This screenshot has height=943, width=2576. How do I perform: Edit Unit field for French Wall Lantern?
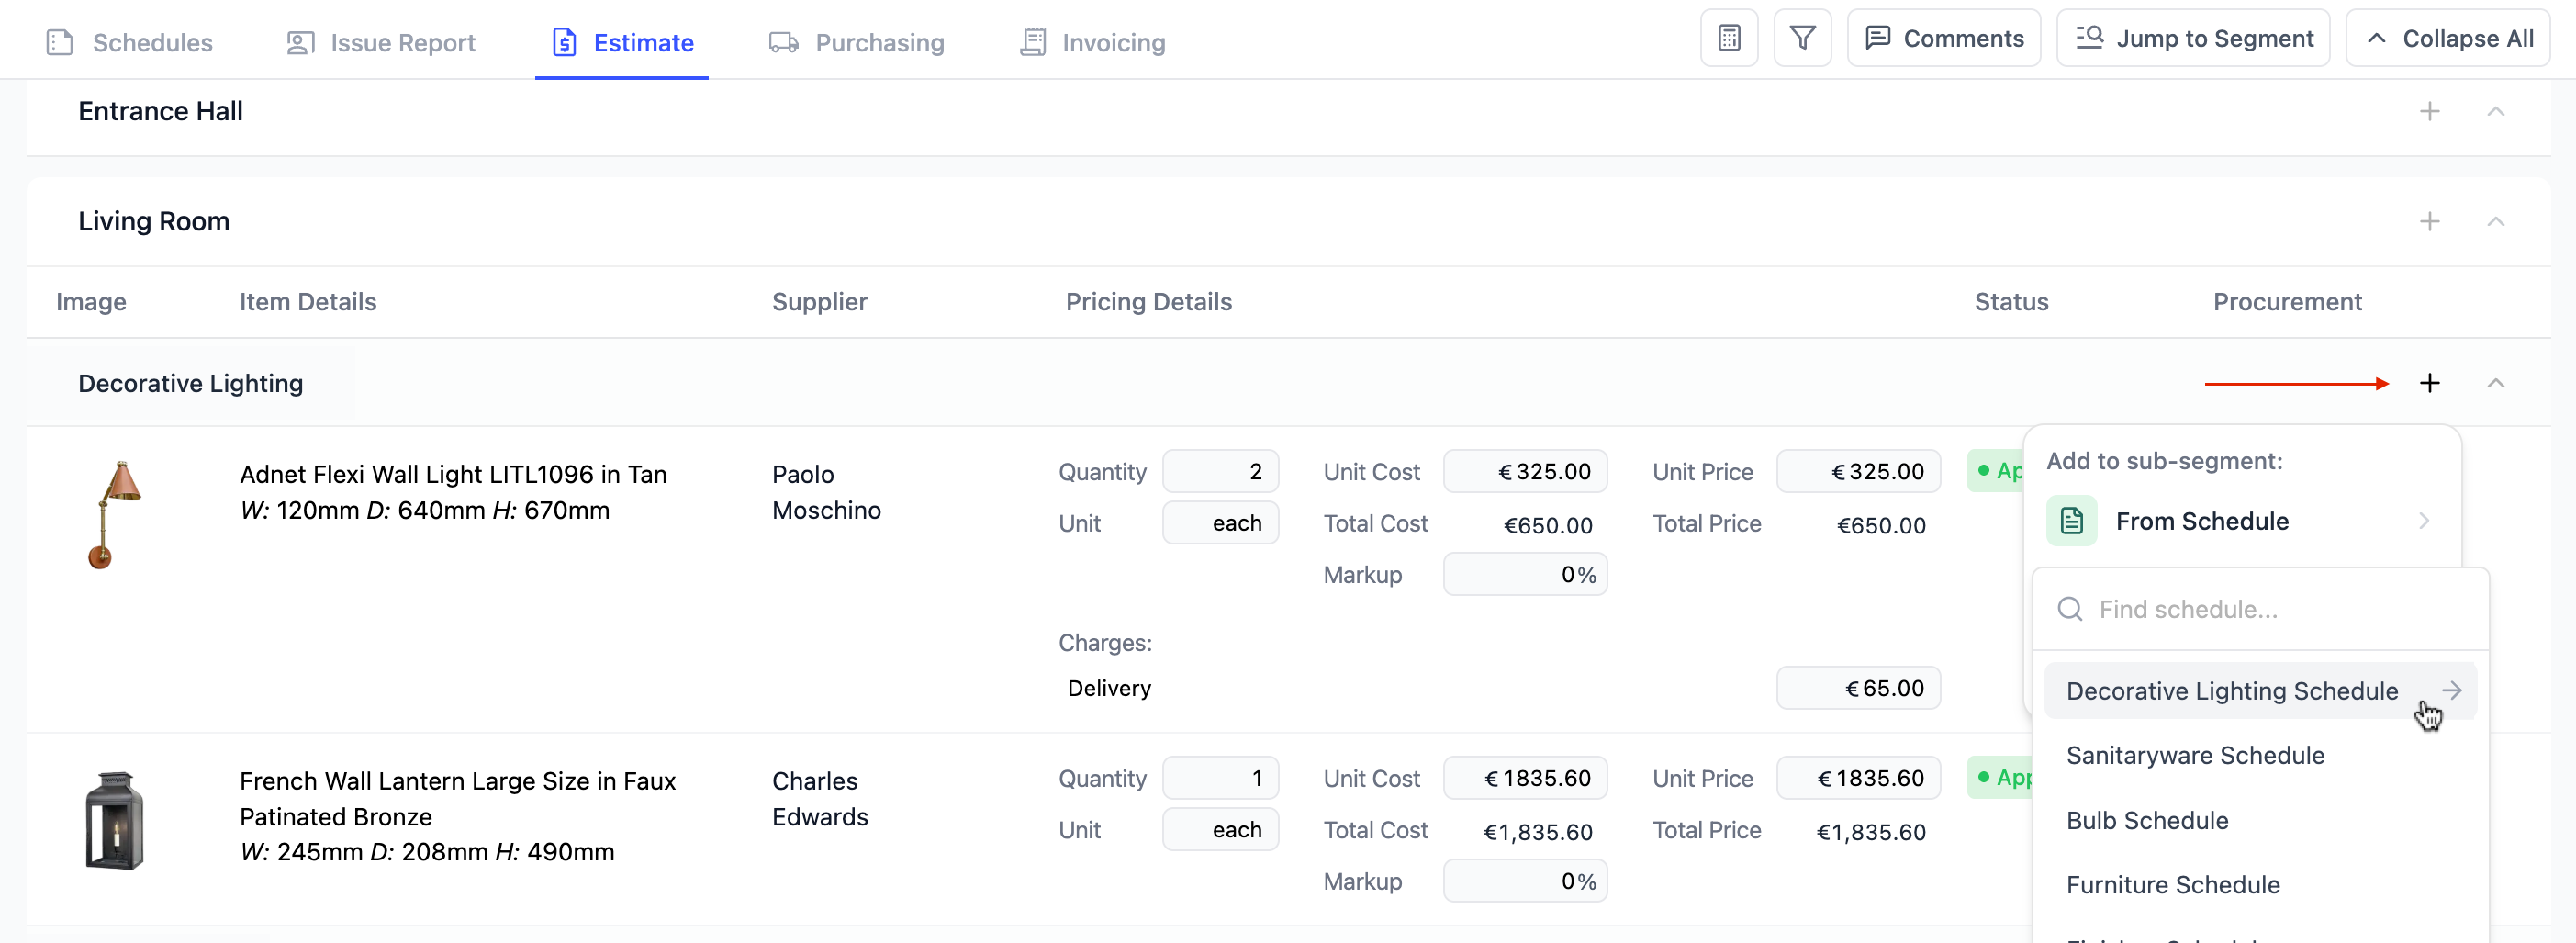click(x=1220, y=830)
